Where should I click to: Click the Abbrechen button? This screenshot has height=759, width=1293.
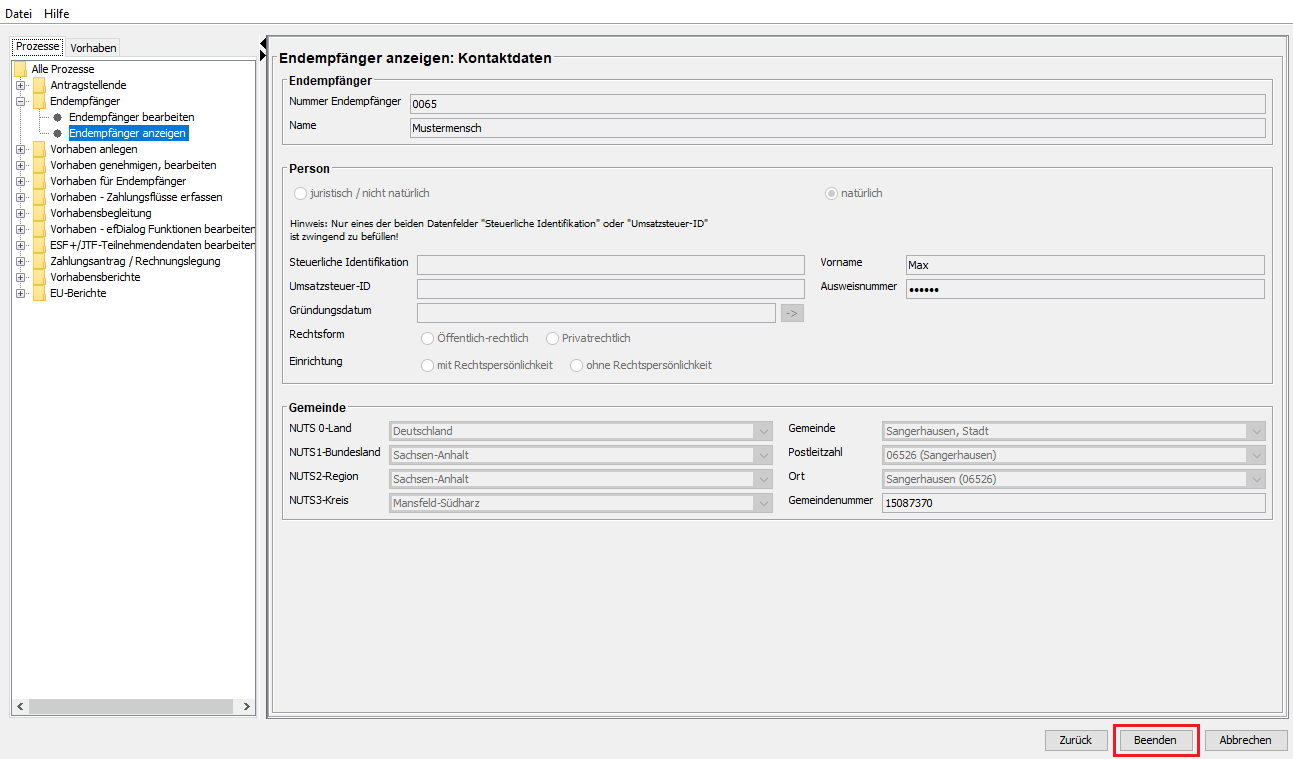(x=1245, y=741)
